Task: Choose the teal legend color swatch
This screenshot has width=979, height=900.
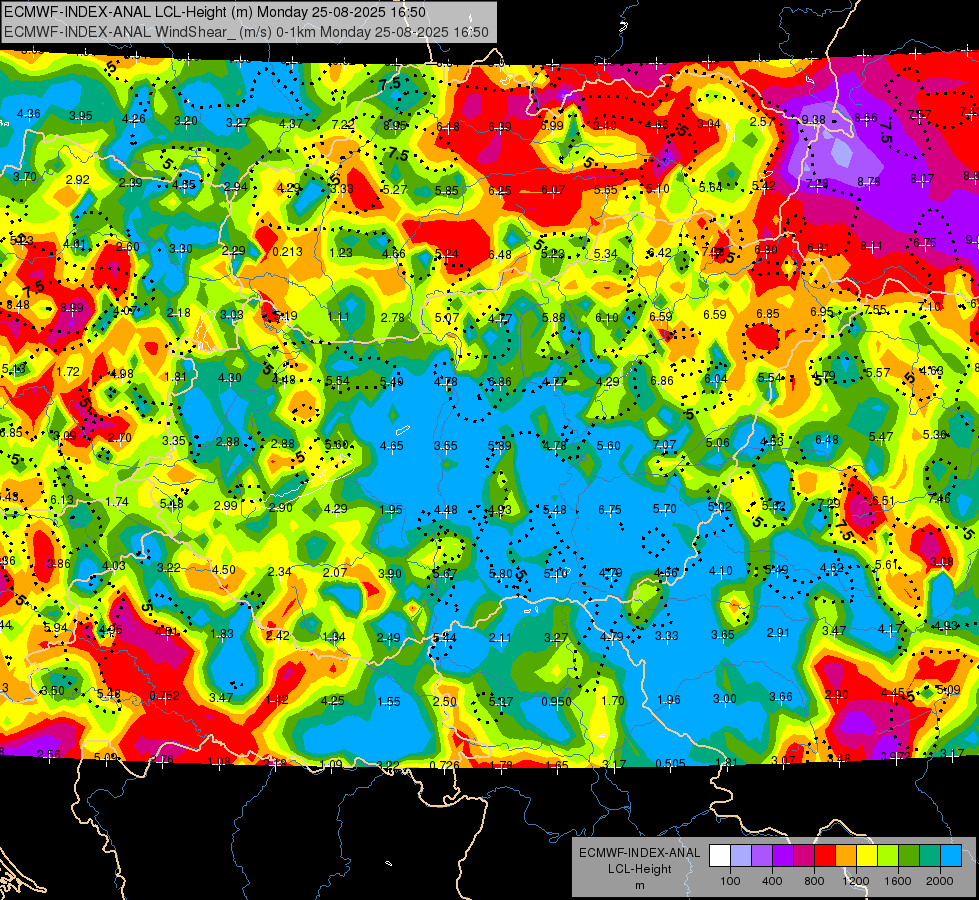Action: (930, 856)
